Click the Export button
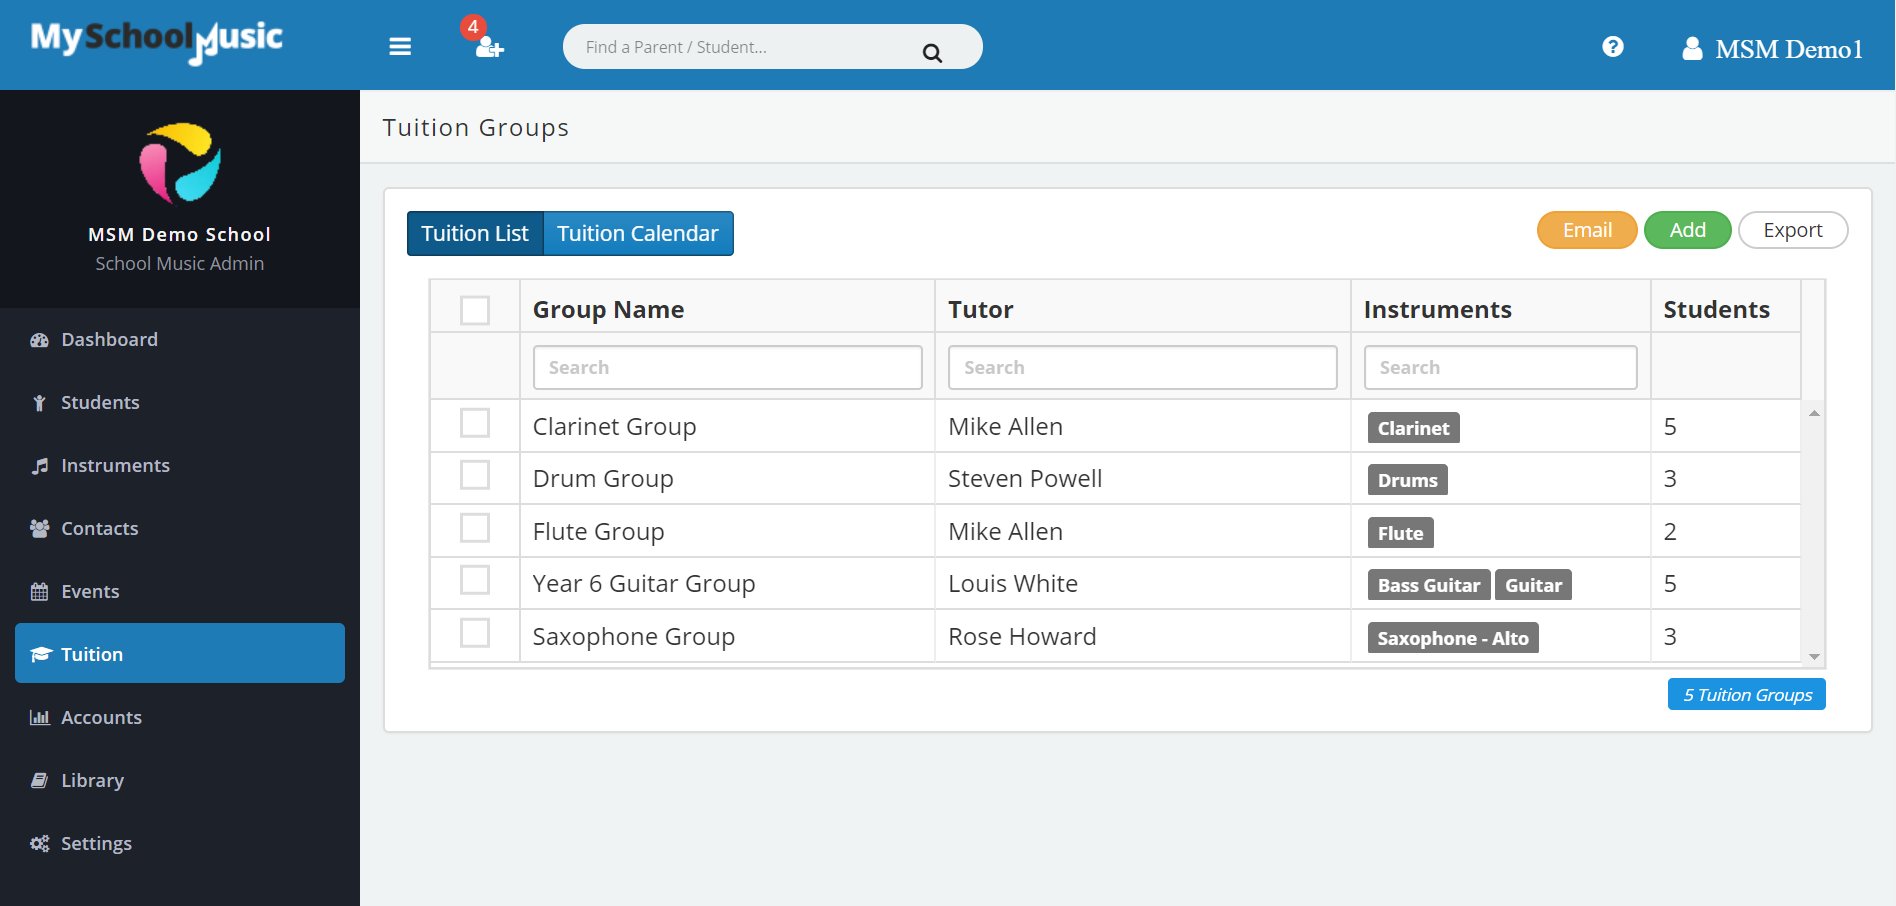 [x=1793, y=230]
